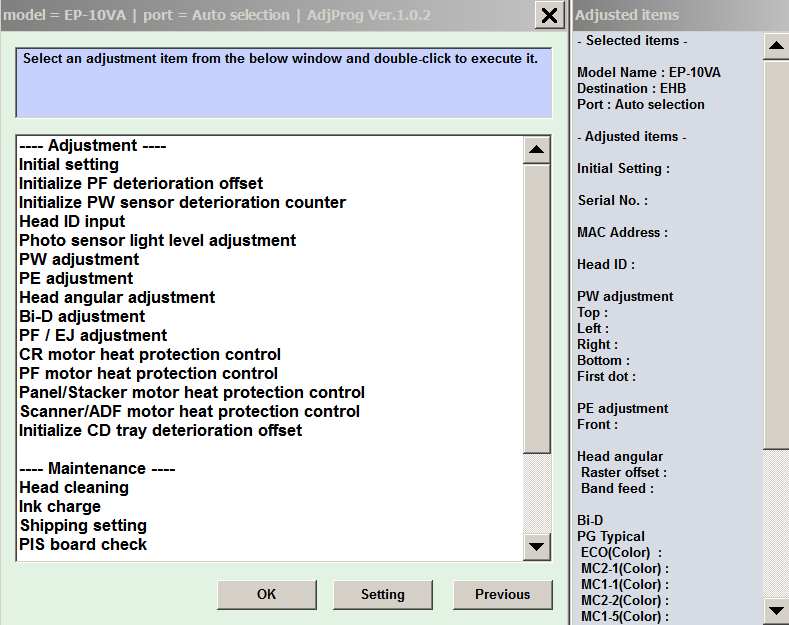Select 'PF / EJ adjustment' item
Screen dimensions: 789x625
pos(93,335)
